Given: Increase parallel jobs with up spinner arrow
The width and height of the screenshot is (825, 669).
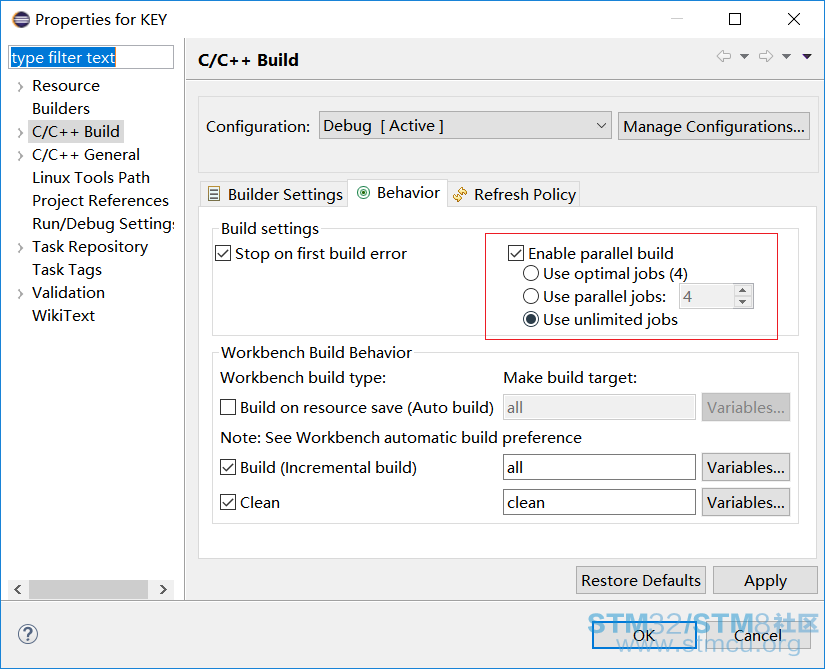Looking at the screenshot, I should tap(742, 290).
